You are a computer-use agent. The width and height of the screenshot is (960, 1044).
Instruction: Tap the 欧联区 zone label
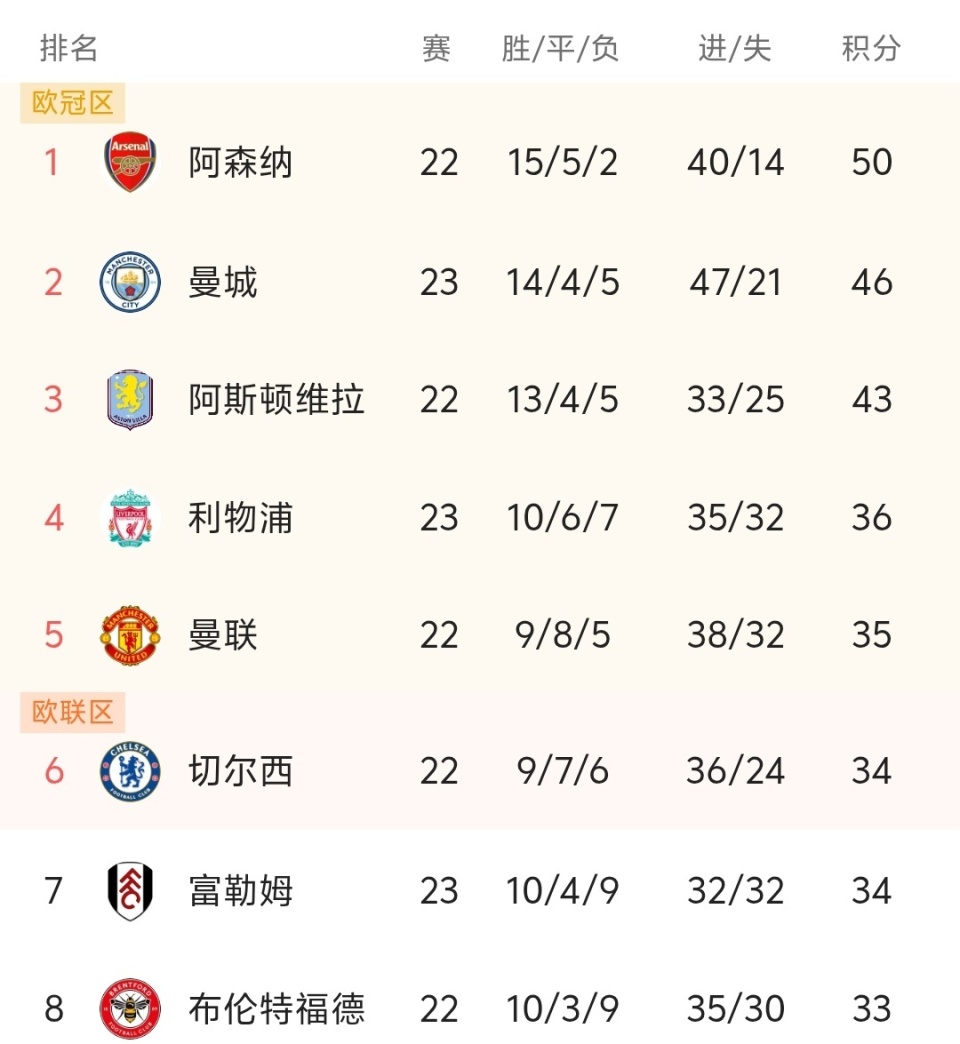73,712
